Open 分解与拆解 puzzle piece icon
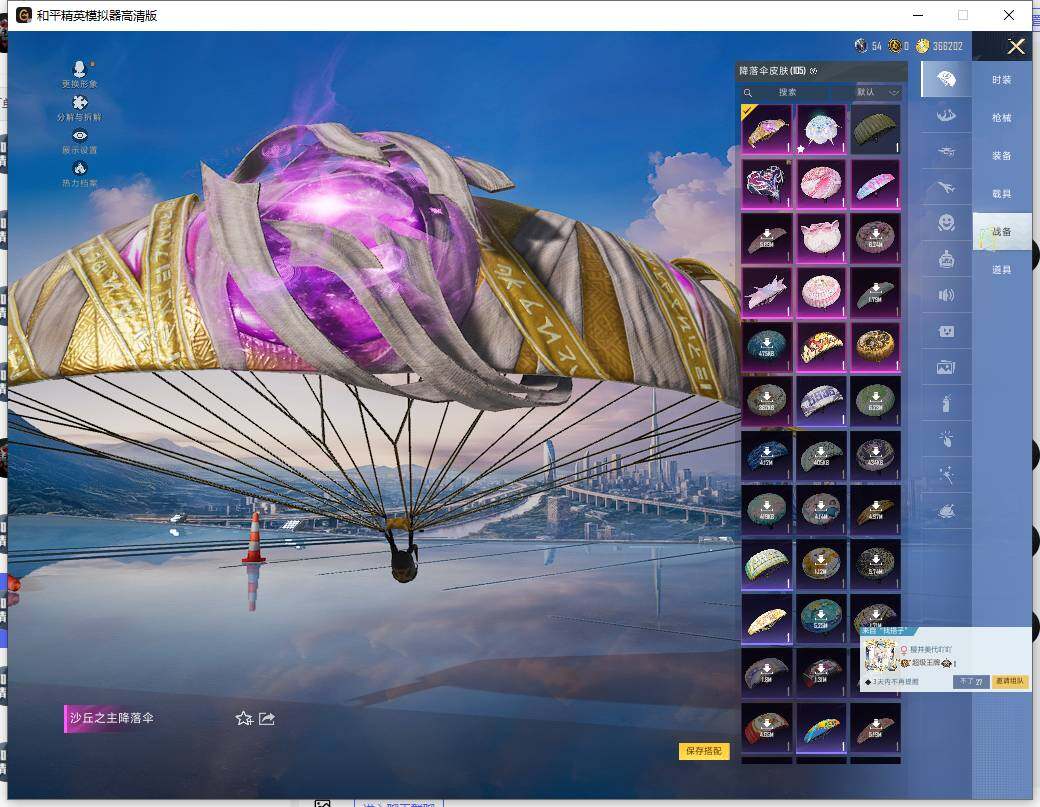1040x807 pixels. [80, 102]
